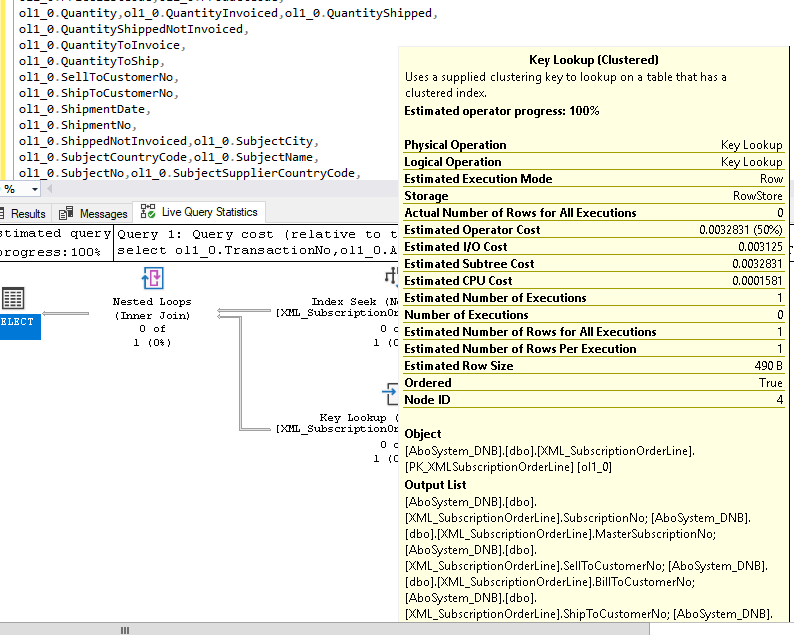The height and width of the screenshot is (635, 794).
Task: Click the Messages tab icon
Action: 66,213
